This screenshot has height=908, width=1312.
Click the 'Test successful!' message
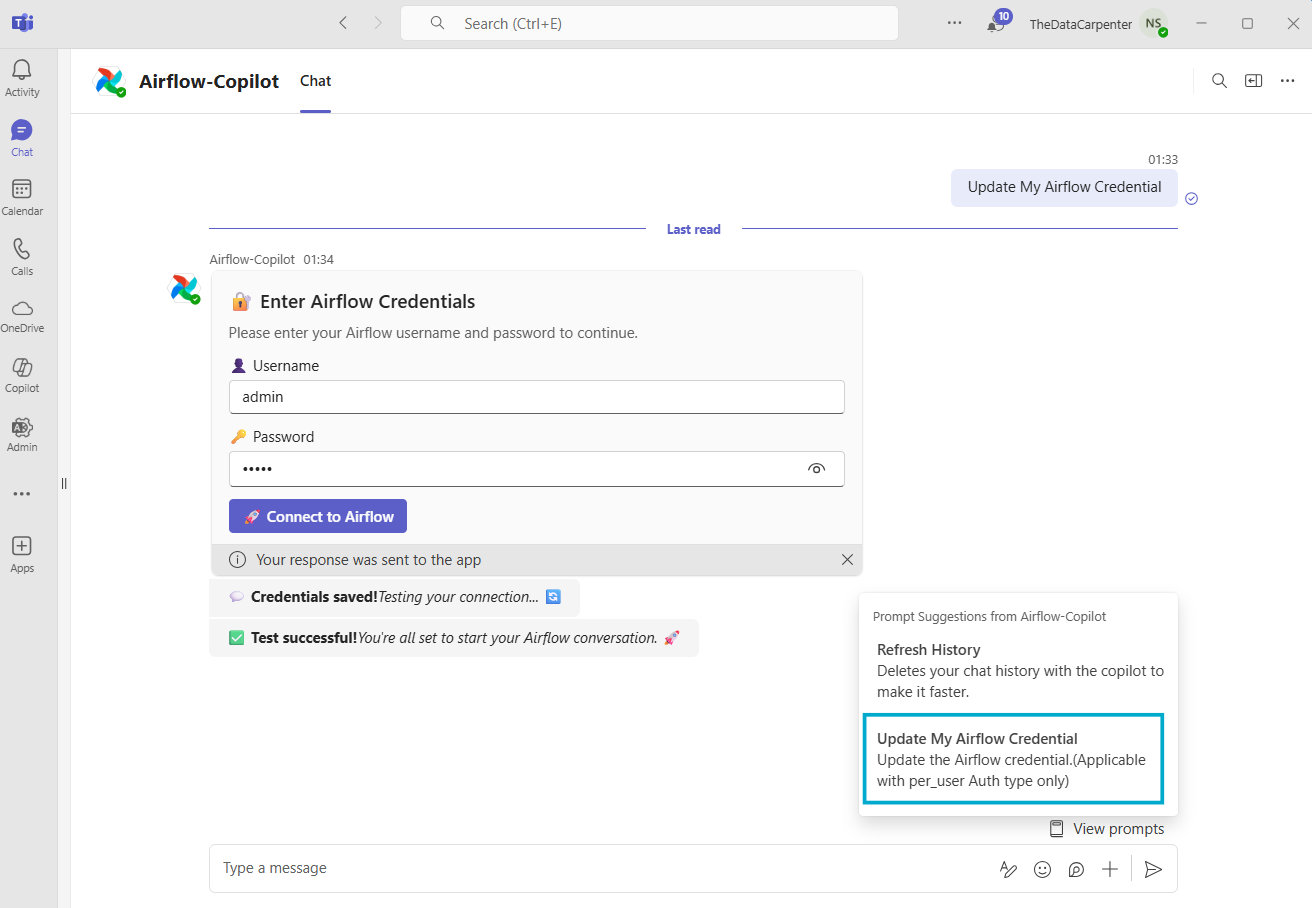[454, 638]
